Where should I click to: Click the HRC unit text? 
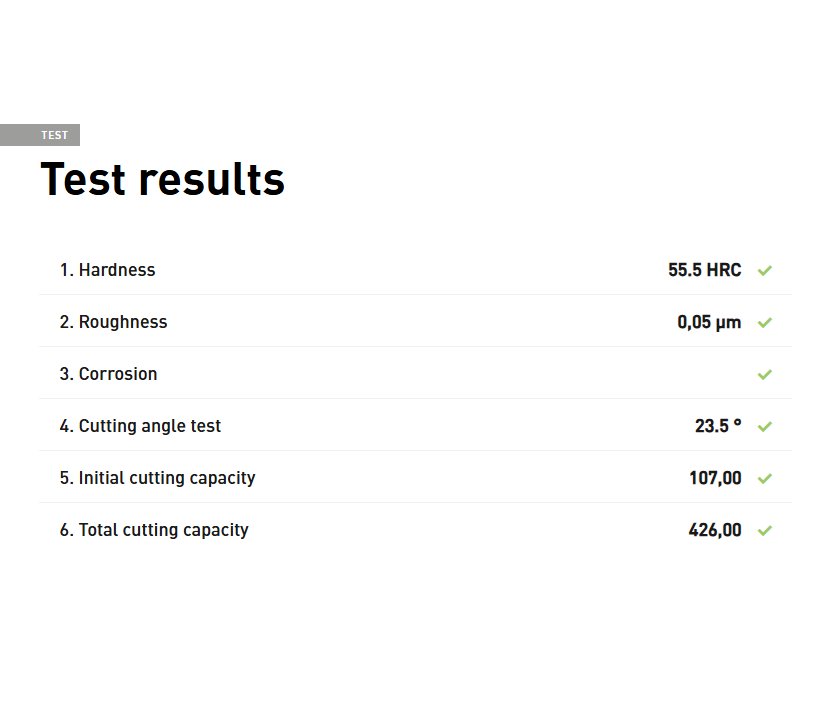pyautogui.click(x=724, y=270)
